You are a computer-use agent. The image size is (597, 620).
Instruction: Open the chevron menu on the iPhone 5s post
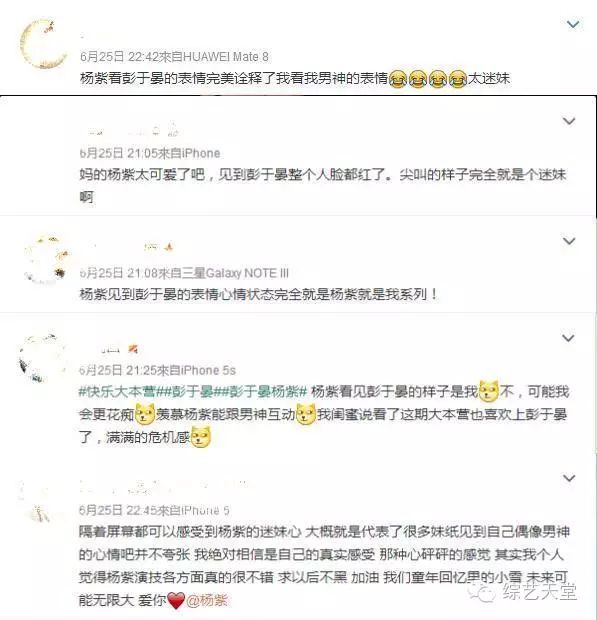(x=569, y=338)
